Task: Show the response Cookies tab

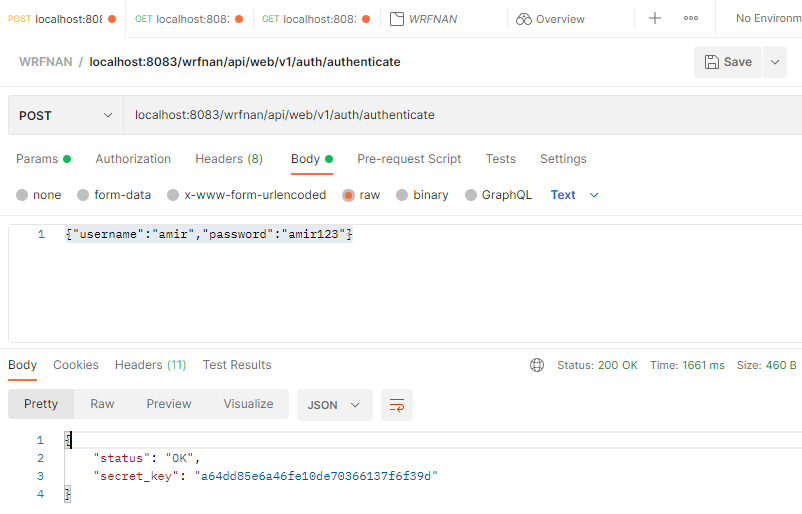Action: [76, 365]
